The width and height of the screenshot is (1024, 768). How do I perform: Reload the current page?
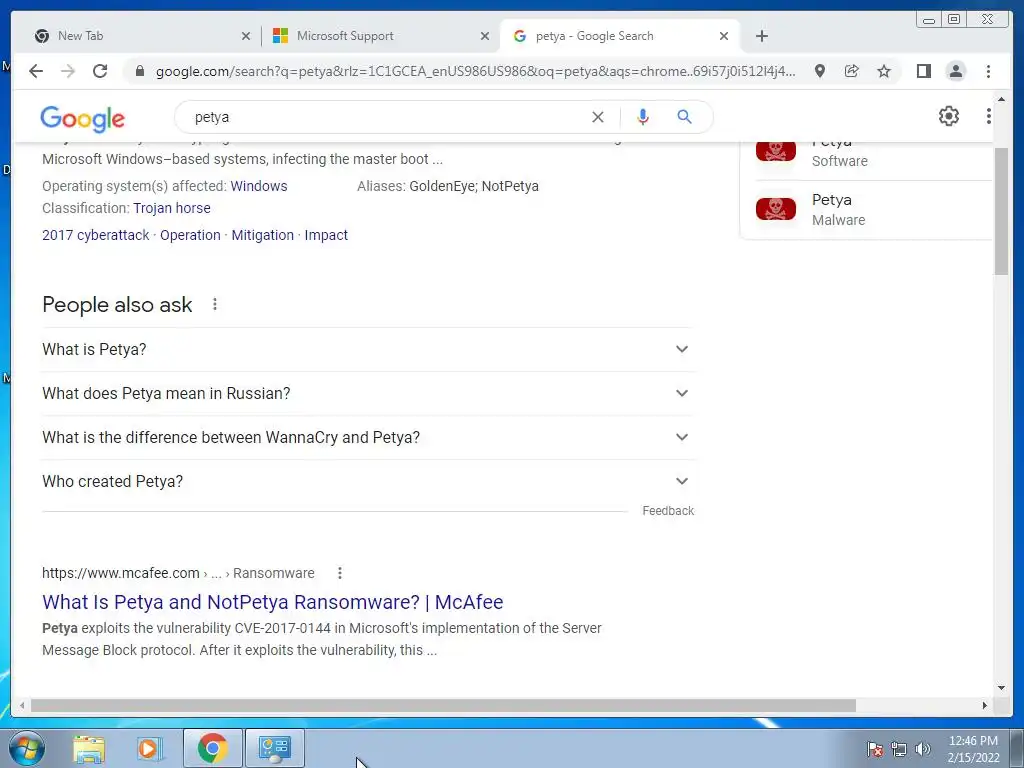pyautogui.click(x=100, y=71)
